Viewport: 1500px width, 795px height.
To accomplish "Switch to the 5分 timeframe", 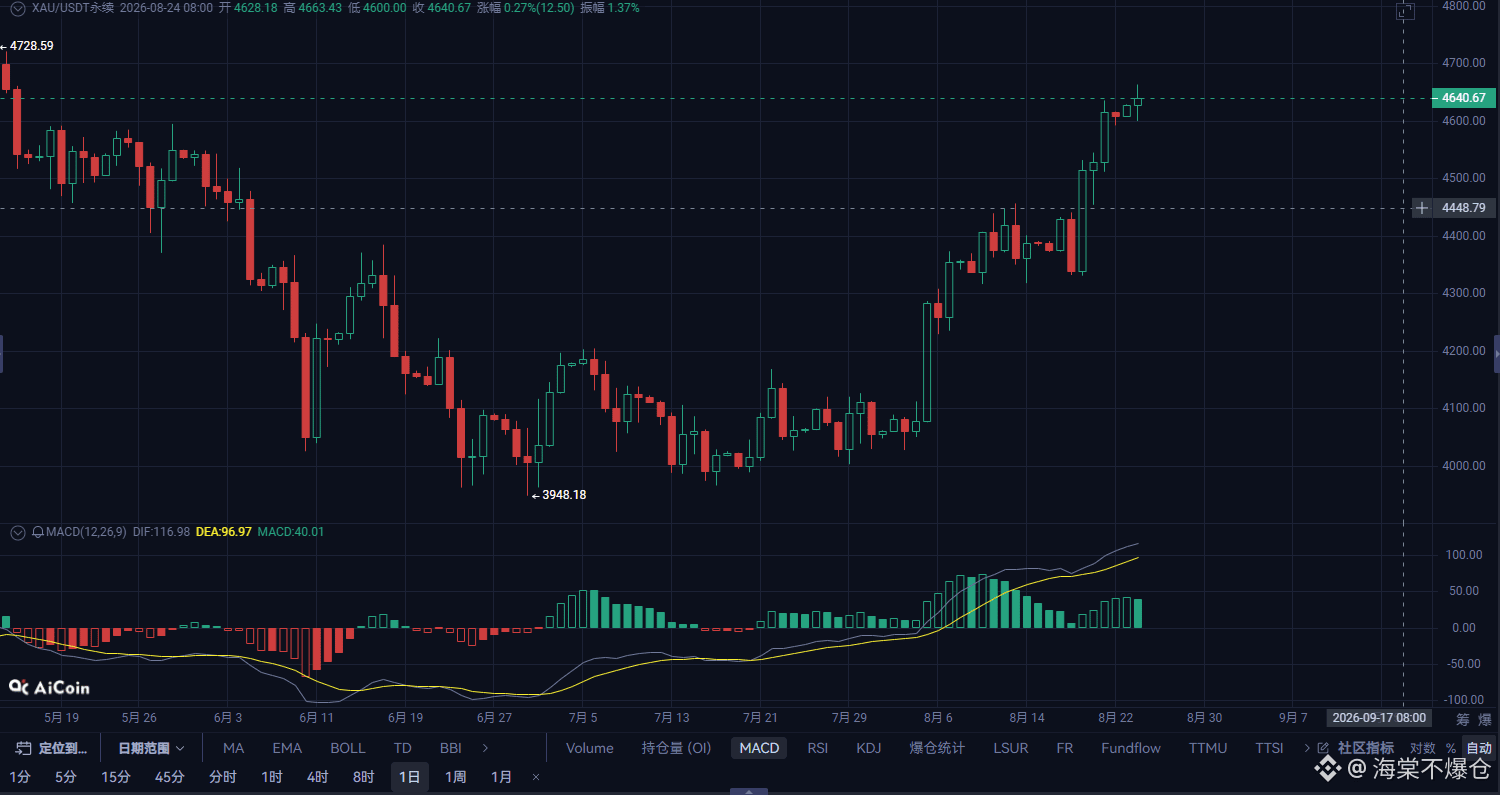I will [x=65, y=777].
